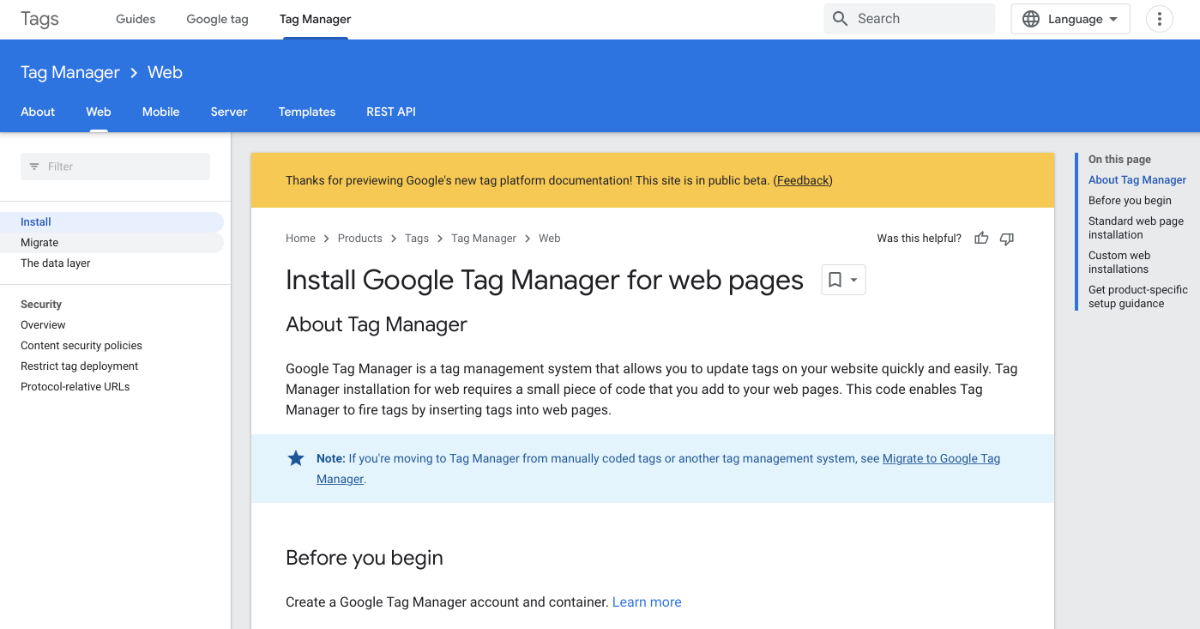Image resolution: width=1200 pixels, height=629 pixels.
Task: Click the Tags site logo text
Action: click(40, 19)
